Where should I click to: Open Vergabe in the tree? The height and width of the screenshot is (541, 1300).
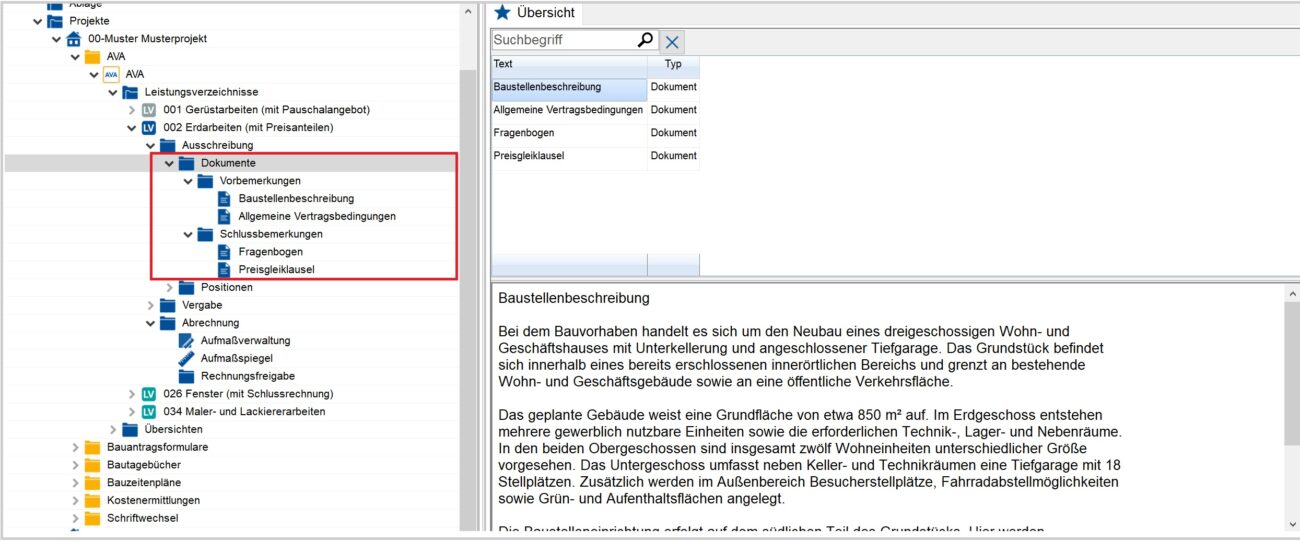click(x=202, y=305)
